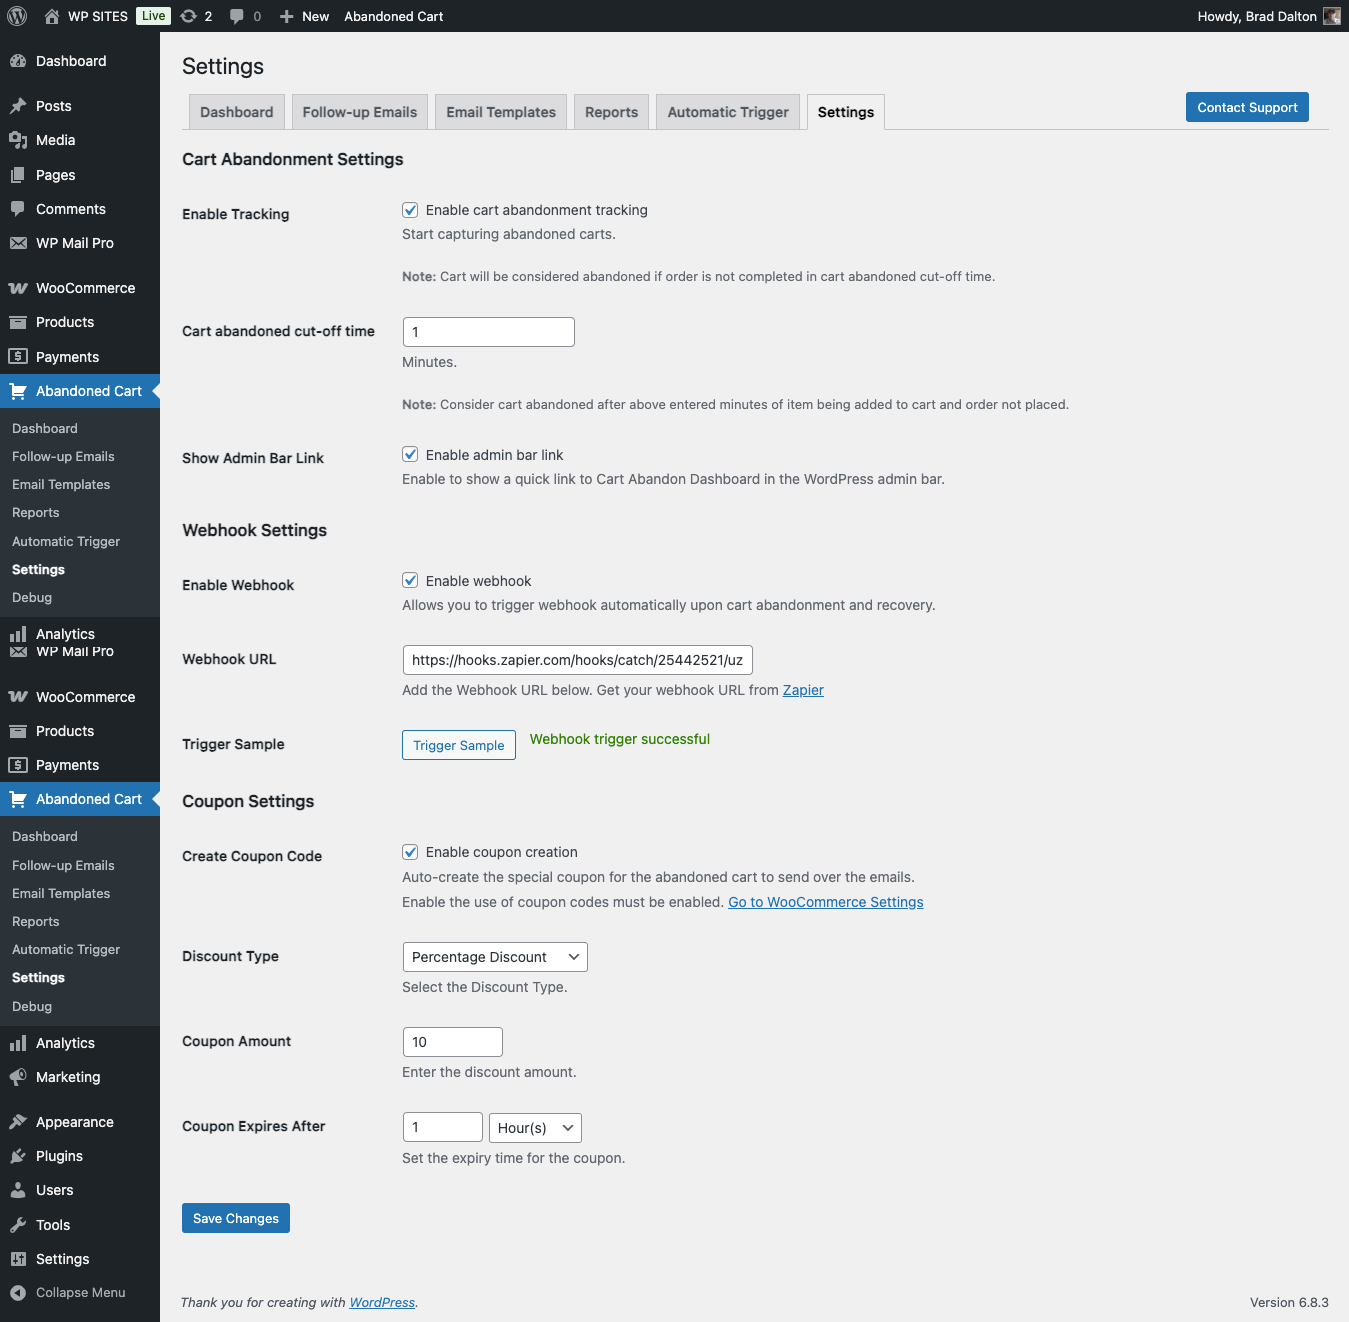Click into the Webhook URL field
Screen dimensions: 1349x1322
click(577, 660)
